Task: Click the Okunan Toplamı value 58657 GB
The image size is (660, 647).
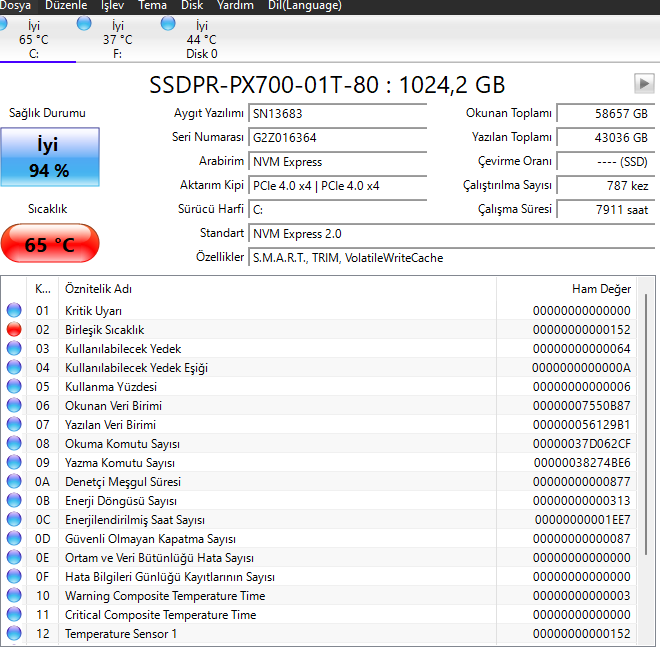Action: pyautogui.click(x=606, y=114)
